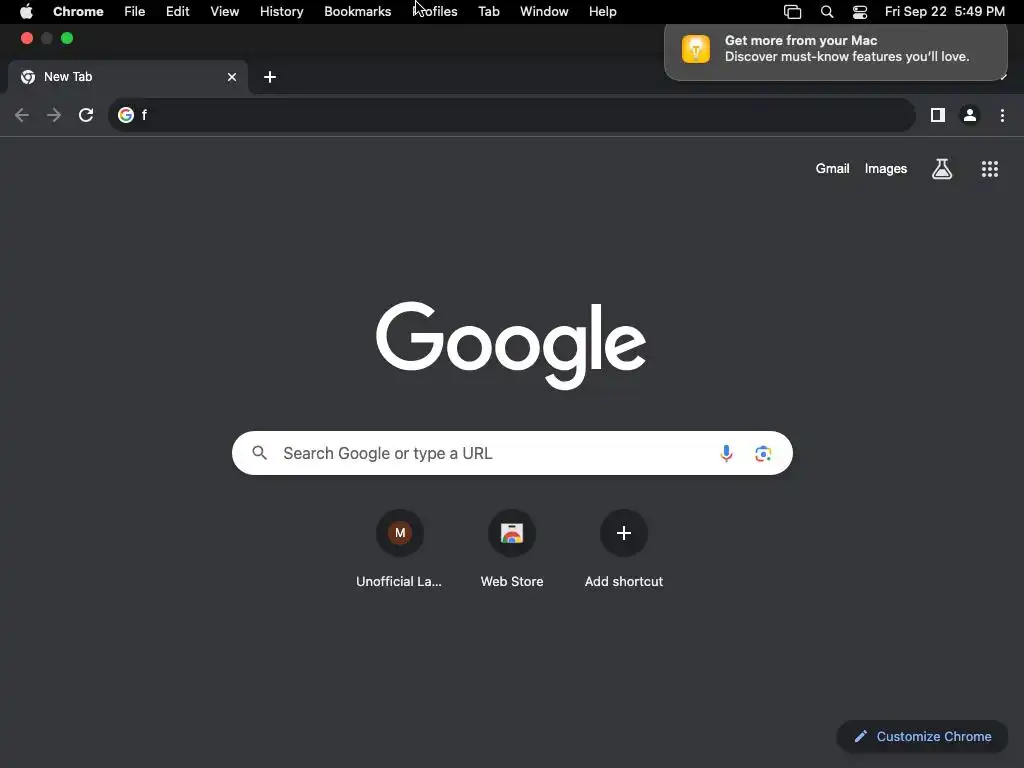The height and width of the screenshot is (768, 1024).
Task: Open the Unofficial La... shortcut
Action: (400, 549)
